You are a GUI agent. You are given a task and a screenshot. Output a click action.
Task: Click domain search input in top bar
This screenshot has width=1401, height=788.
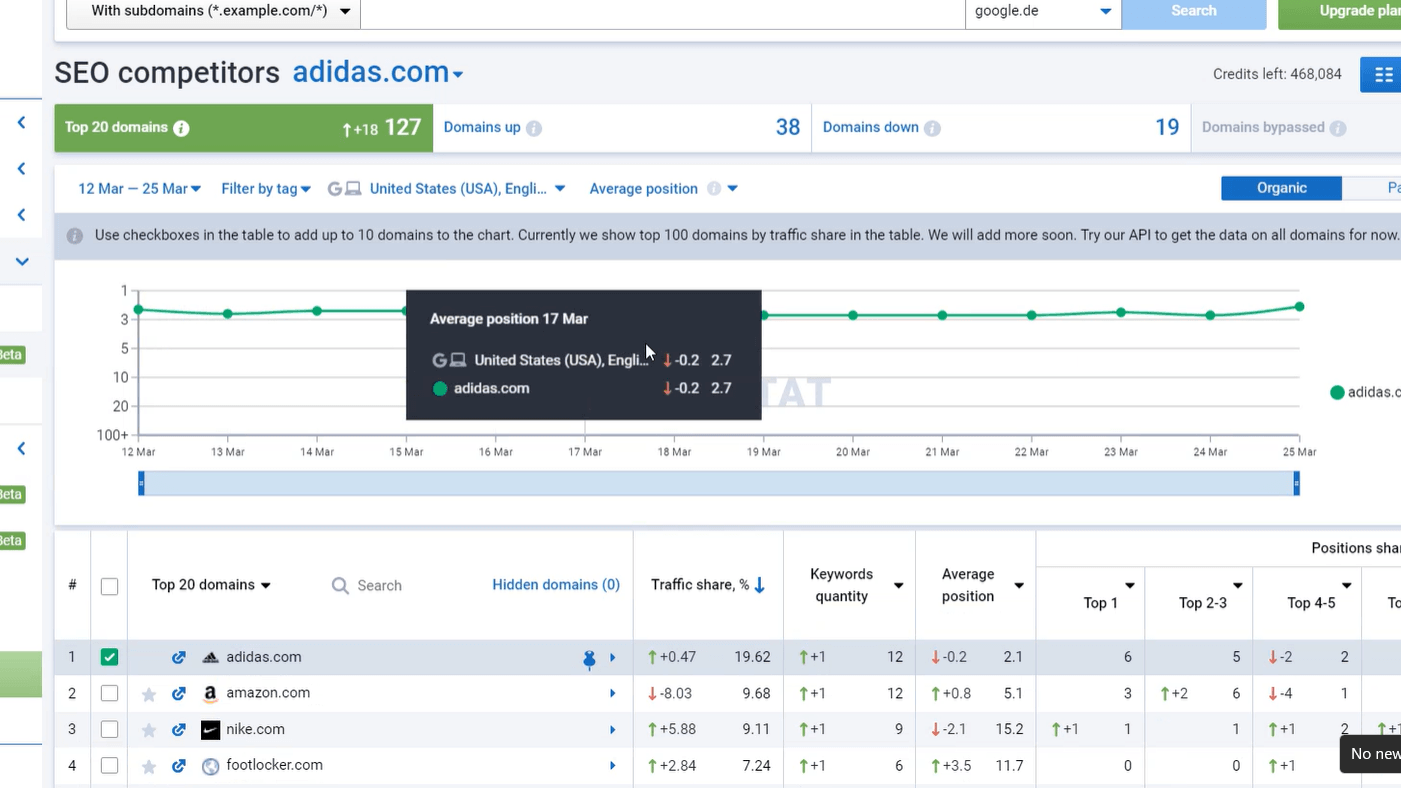point(663,12)
